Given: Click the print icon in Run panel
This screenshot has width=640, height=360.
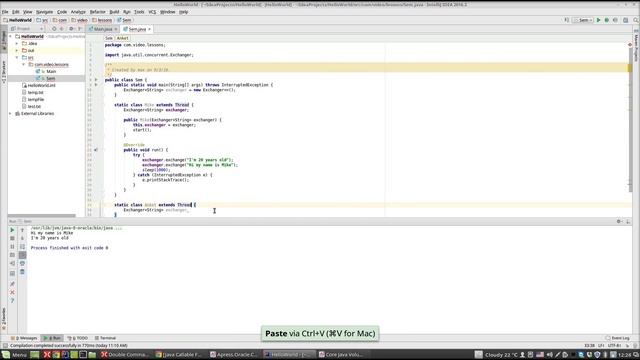Looking at the screenshot, I should click(x=22, y=263).
